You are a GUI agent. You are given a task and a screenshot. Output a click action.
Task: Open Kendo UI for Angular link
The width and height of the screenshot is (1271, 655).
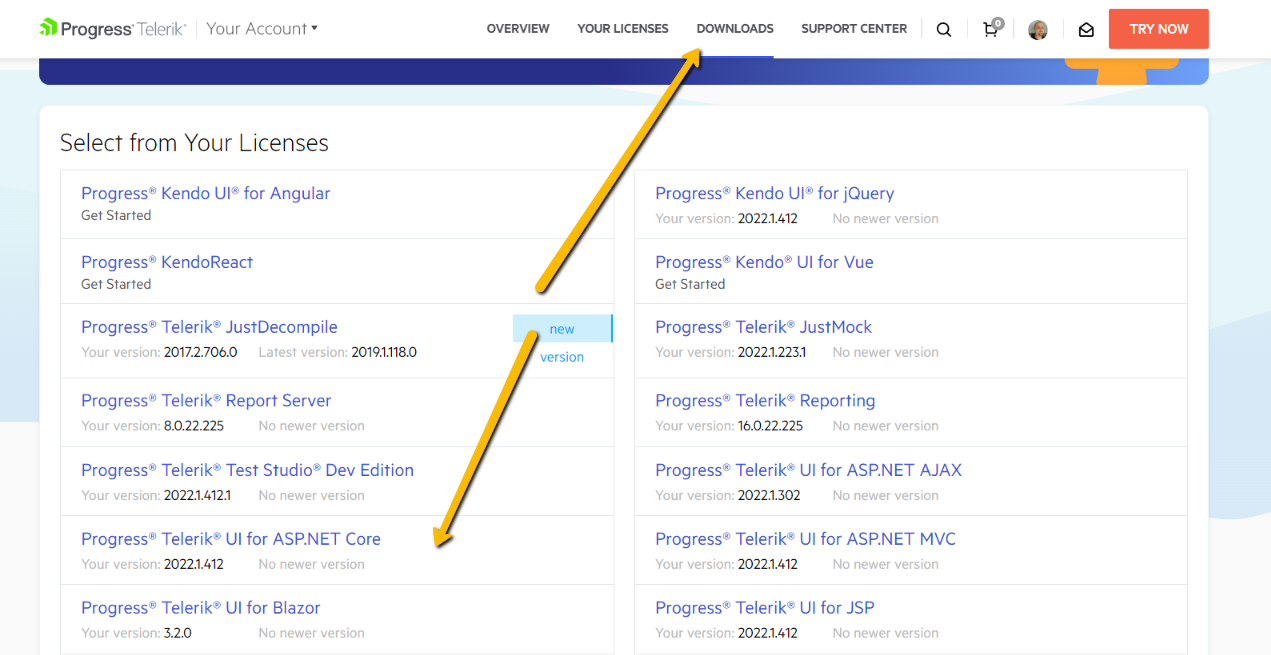[205, 193]
